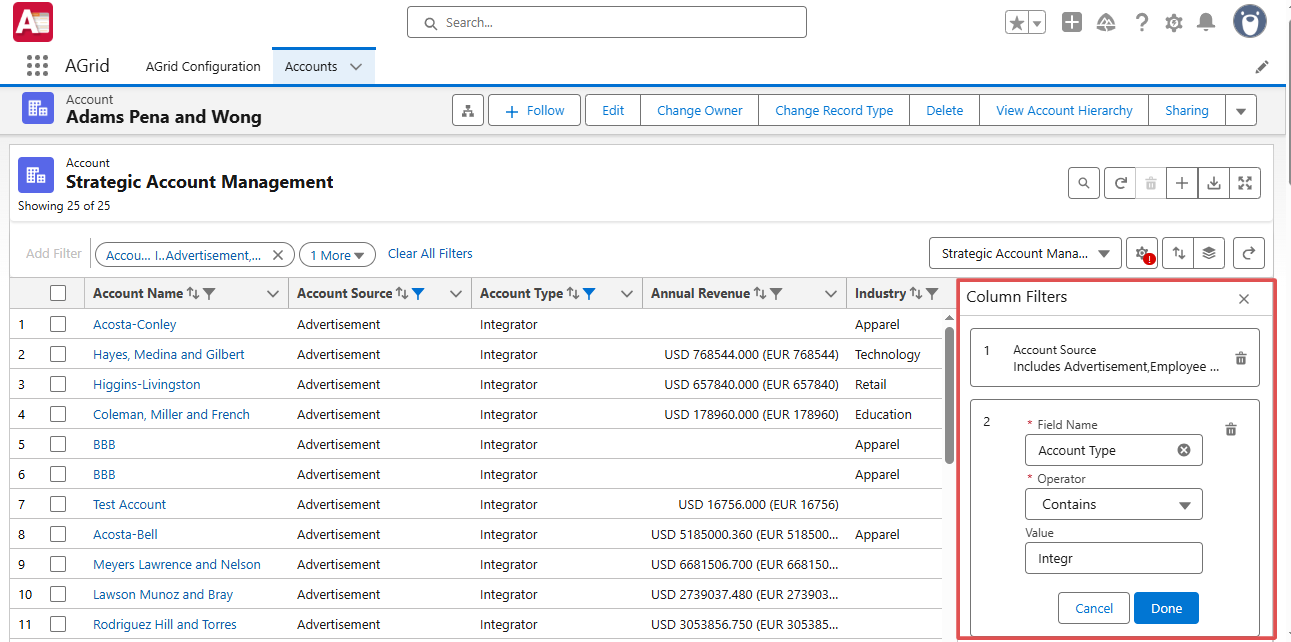Screen dimensions: 1291x642
Task: Open the Strategic Account Management view dropdown
Action: (x=1025, y=254)
